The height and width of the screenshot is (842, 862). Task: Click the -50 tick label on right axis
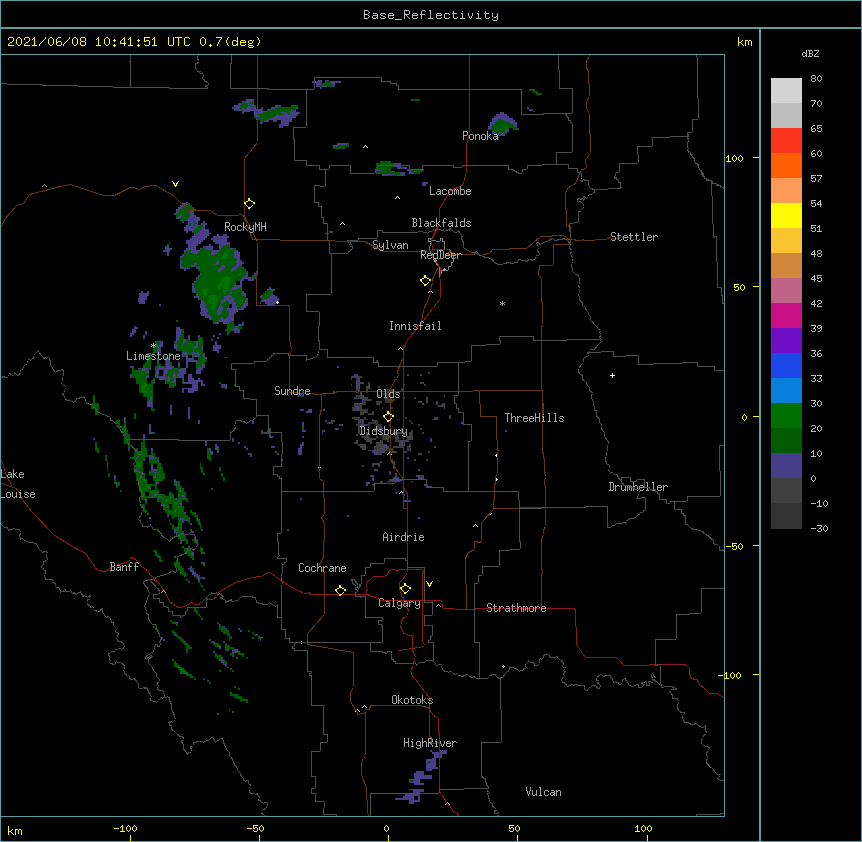coord(734,546)
